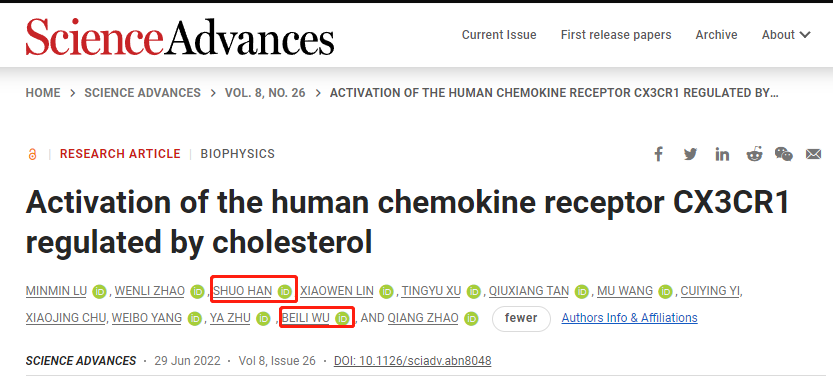Open Authors Info & Affiliations link
Image resolution: width=833 pixels, height=378 pixels.
point(630,318)
